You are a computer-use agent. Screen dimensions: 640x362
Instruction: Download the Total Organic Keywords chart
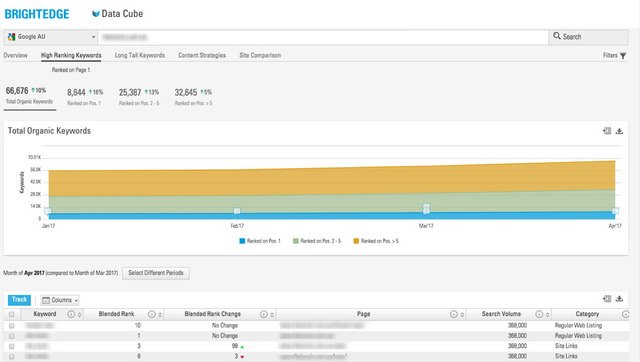coord(619,131)
